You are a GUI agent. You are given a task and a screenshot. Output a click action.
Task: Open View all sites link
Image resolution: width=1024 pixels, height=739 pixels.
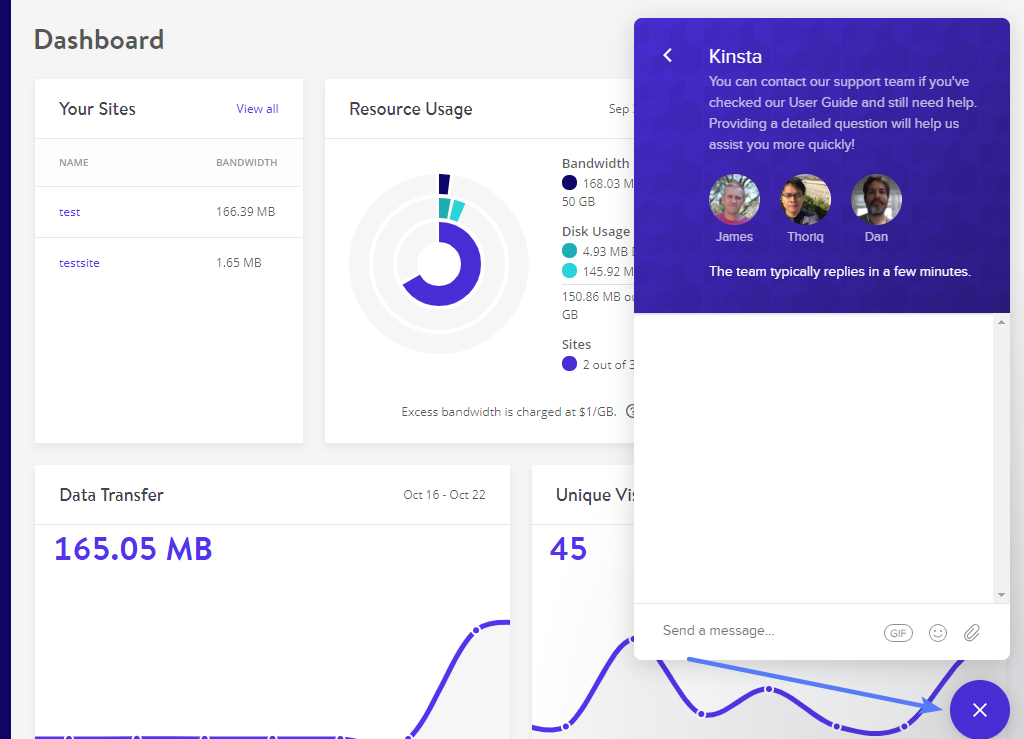point(257,109)
